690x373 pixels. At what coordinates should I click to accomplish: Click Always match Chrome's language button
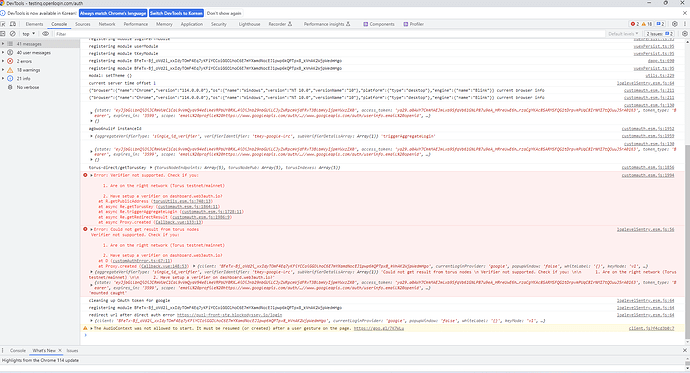(113, 13)
